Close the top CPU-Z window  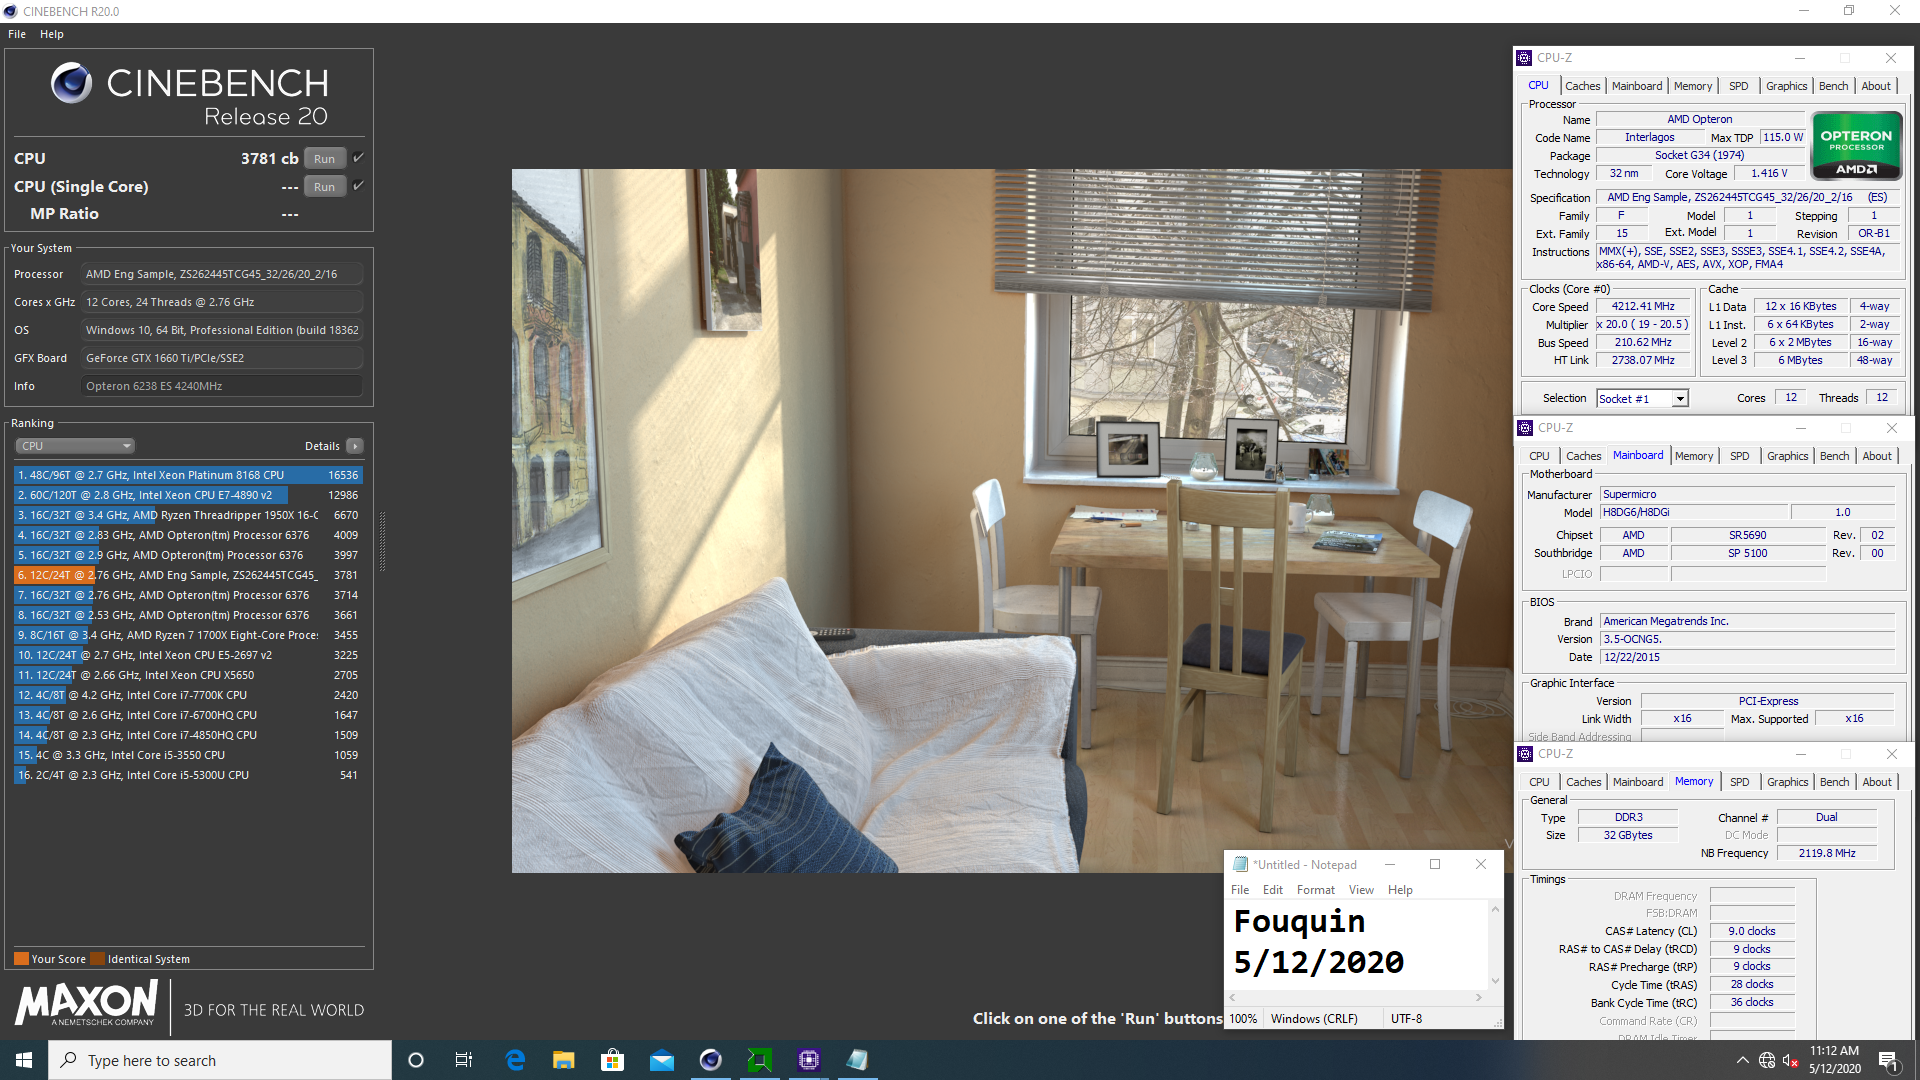tap(1890, 58)
